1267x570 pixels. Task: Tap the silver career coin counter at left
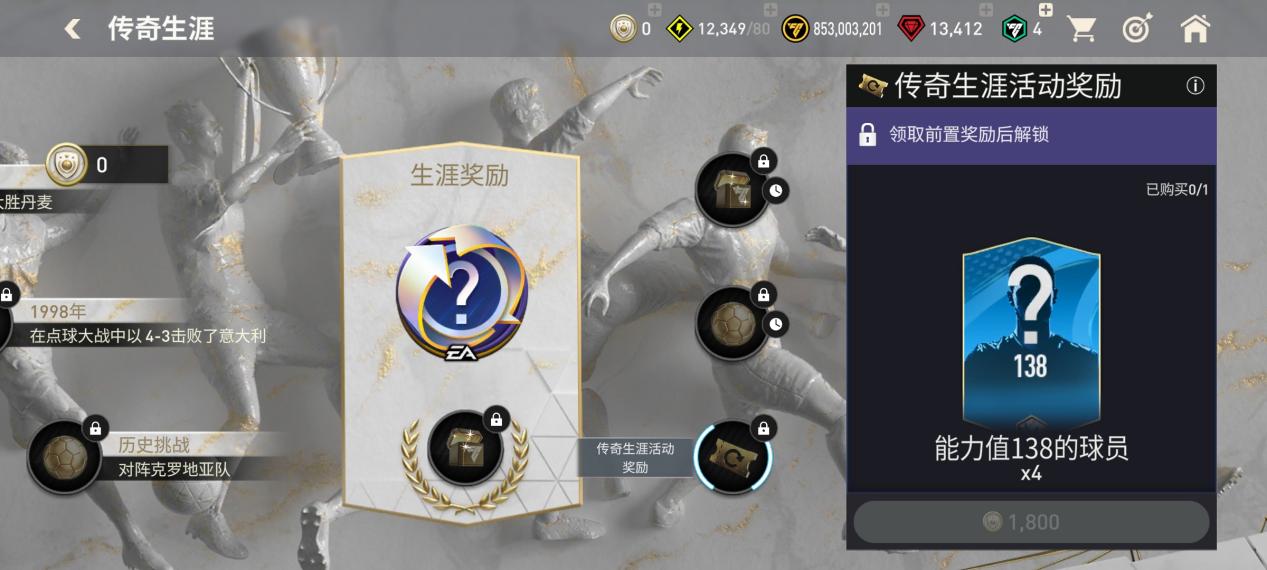click(107, 165)
